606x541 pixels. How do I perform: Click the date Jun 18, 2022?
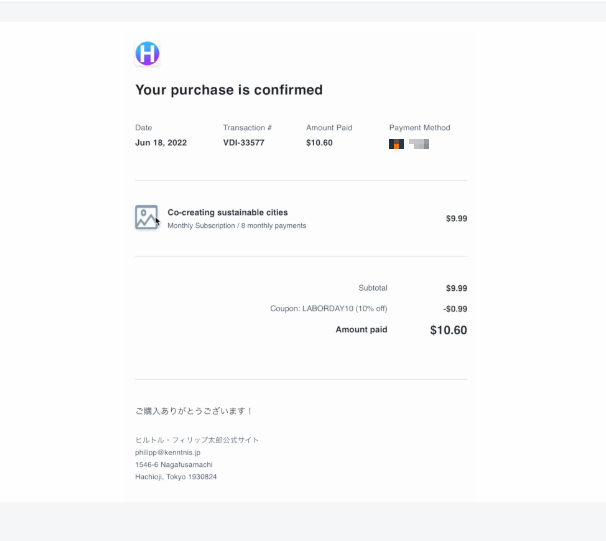pyautogui.click(x=161, y=143)
